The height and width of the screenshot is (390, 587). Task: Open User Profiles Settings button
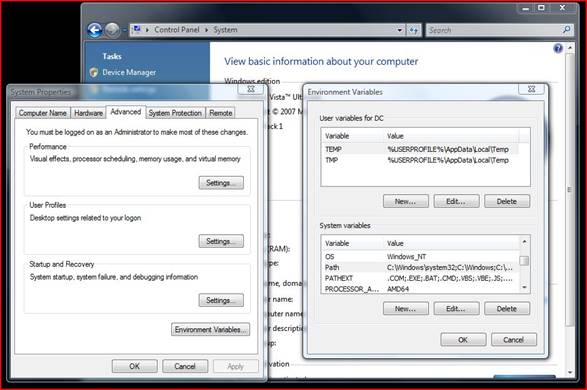coord(221,241)
